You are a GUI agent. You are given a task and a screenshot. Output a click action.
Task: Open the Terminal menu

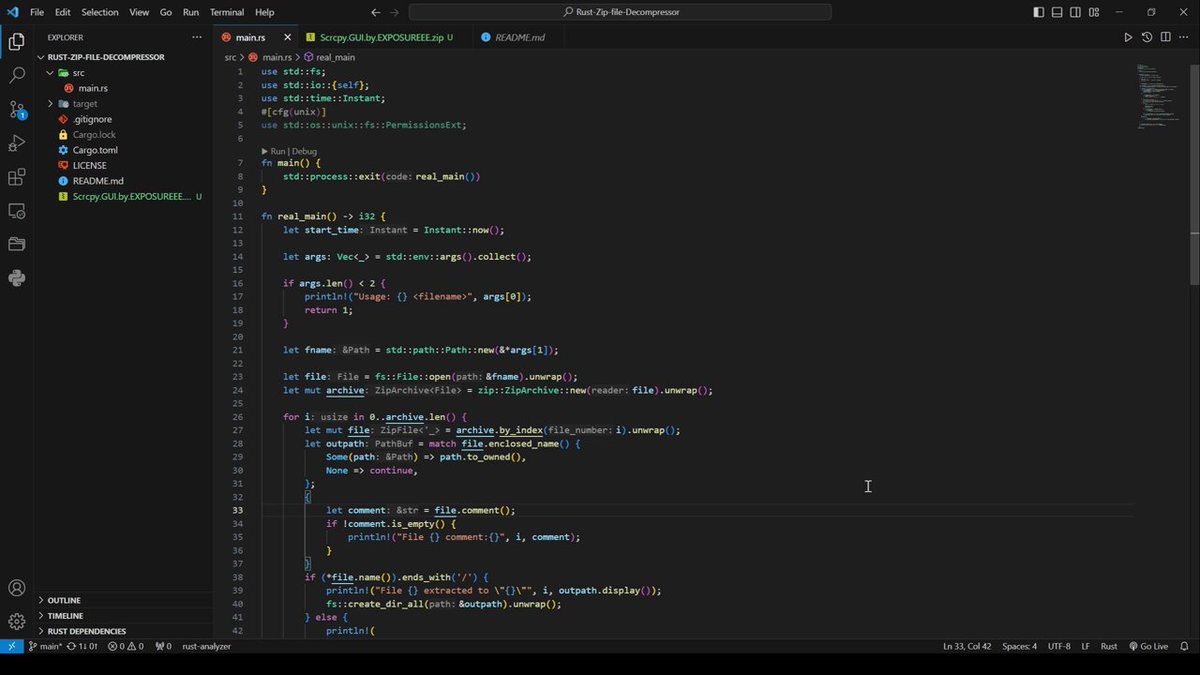226,12
